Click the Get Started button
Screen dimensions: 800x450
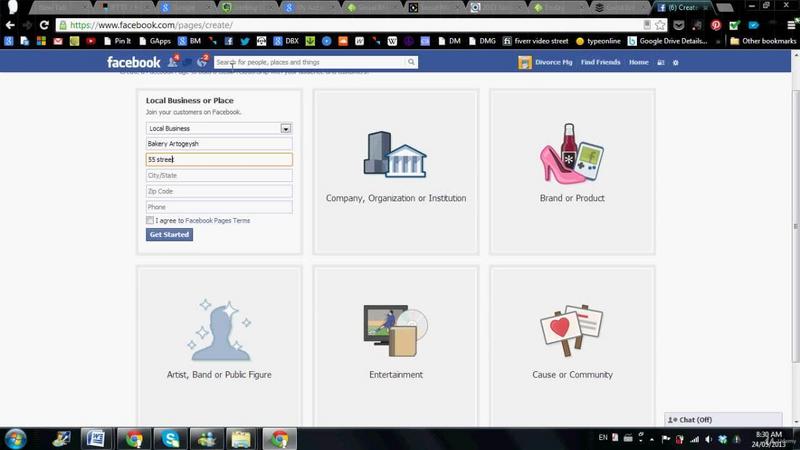(x=169, y=235)
